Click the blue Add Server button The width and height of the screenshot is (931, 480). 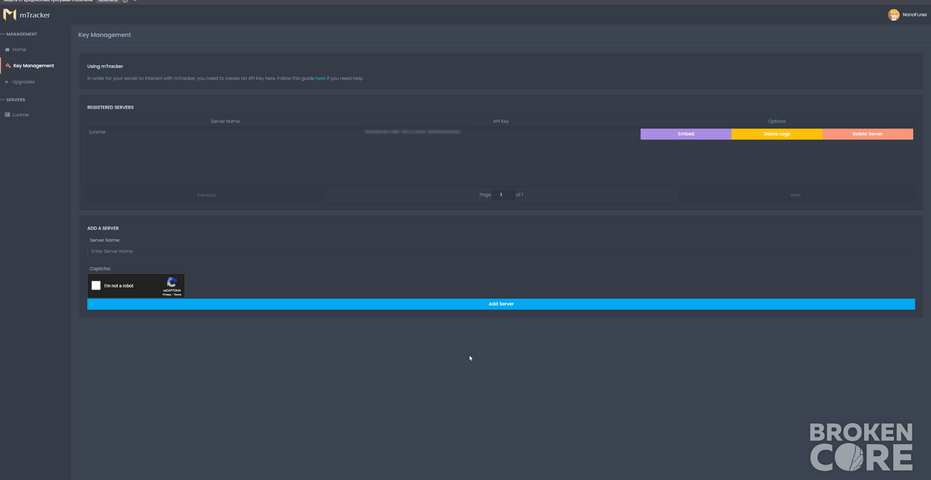pyautogui.click(x=501, y=304)
